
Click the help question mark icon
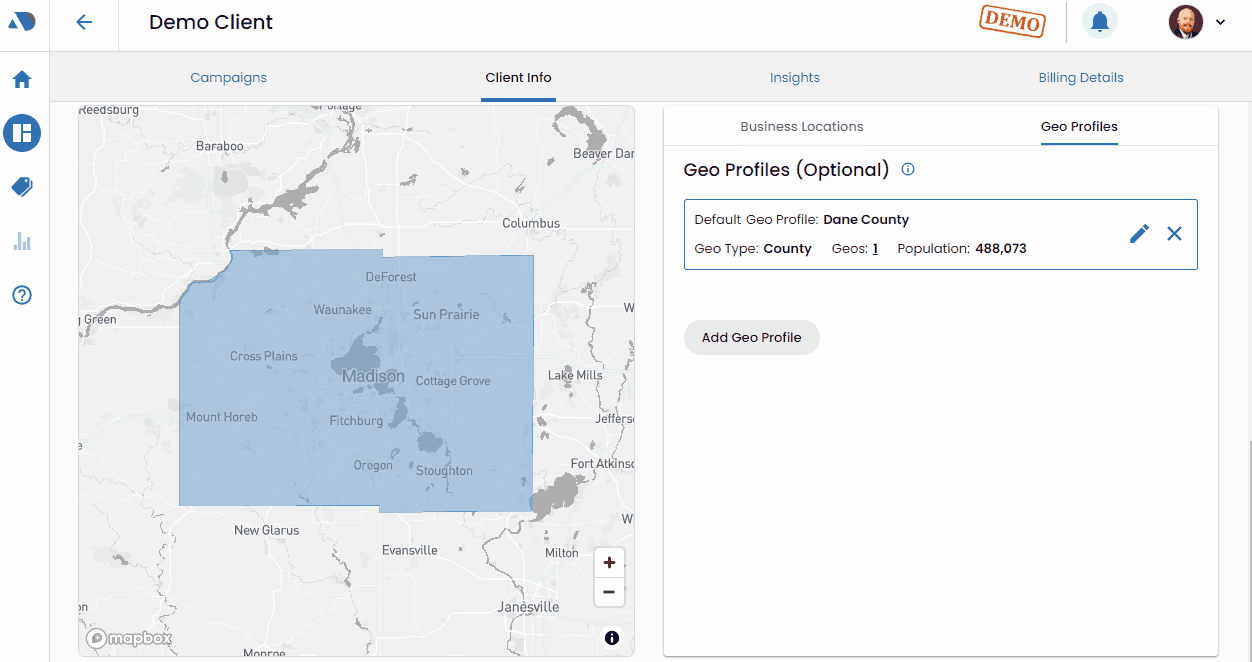pyautogui.click(x=22, y=295)
